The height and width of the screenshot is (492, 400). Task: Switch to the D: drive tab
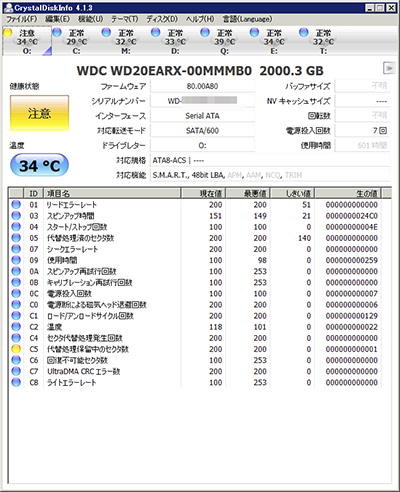[175, 42]
